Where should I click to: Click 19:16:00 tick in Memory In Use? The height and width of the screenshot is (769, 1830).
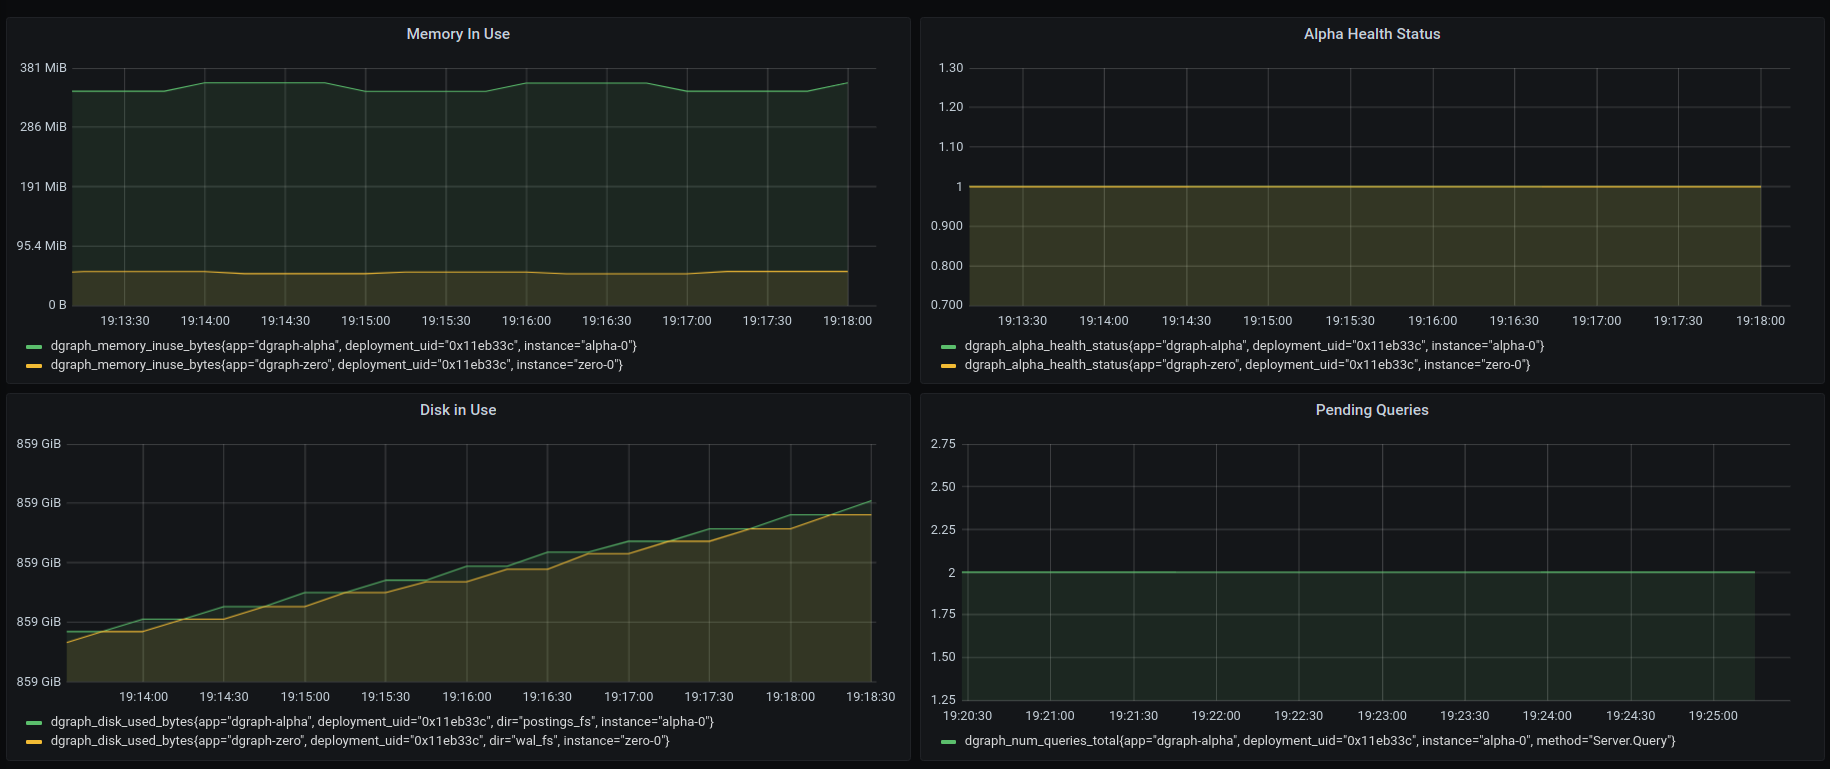coord(526,321)
